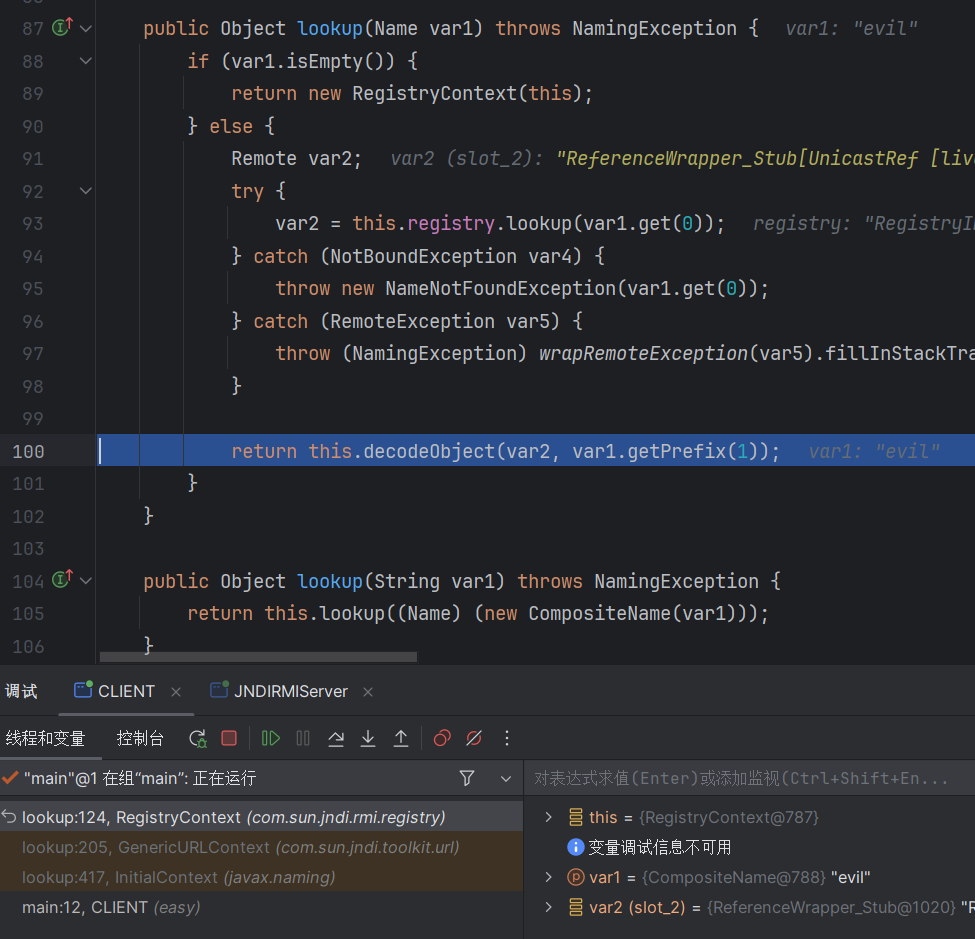
Task: Open more debugger actions menu
Action: pyautogui.click(x=507, y=738)
